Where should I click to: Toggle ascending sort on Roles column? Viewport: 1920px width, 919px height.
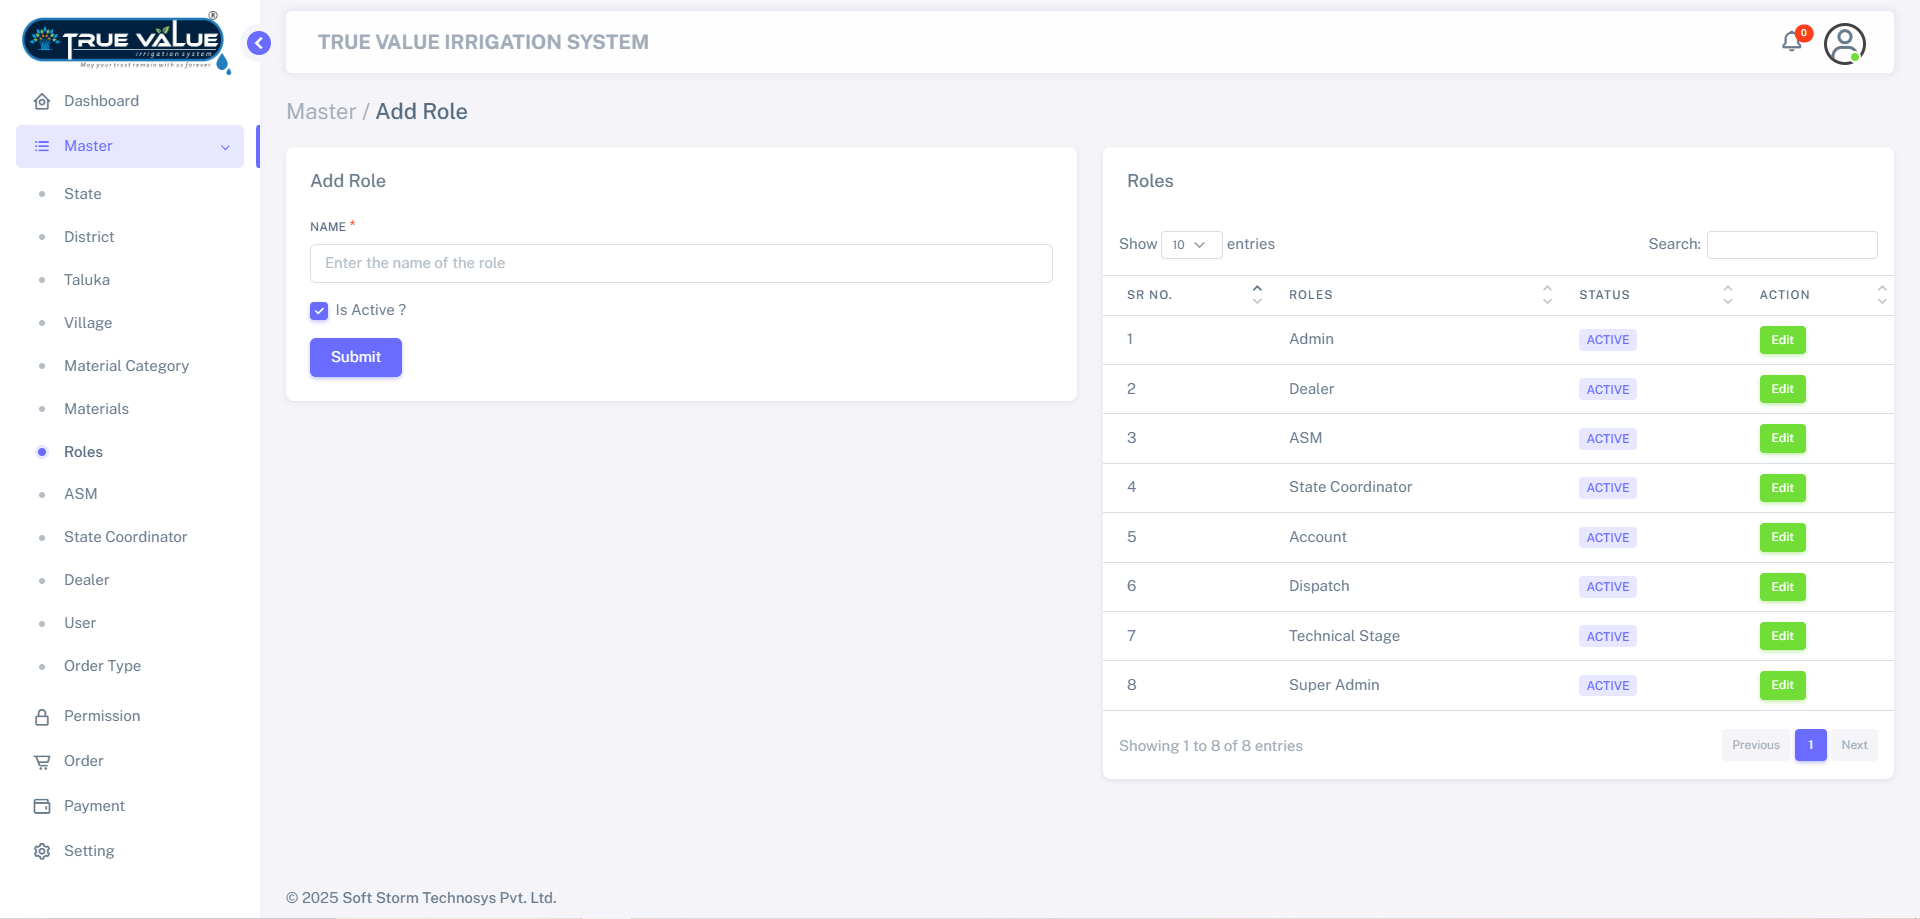coord(1547,289)
